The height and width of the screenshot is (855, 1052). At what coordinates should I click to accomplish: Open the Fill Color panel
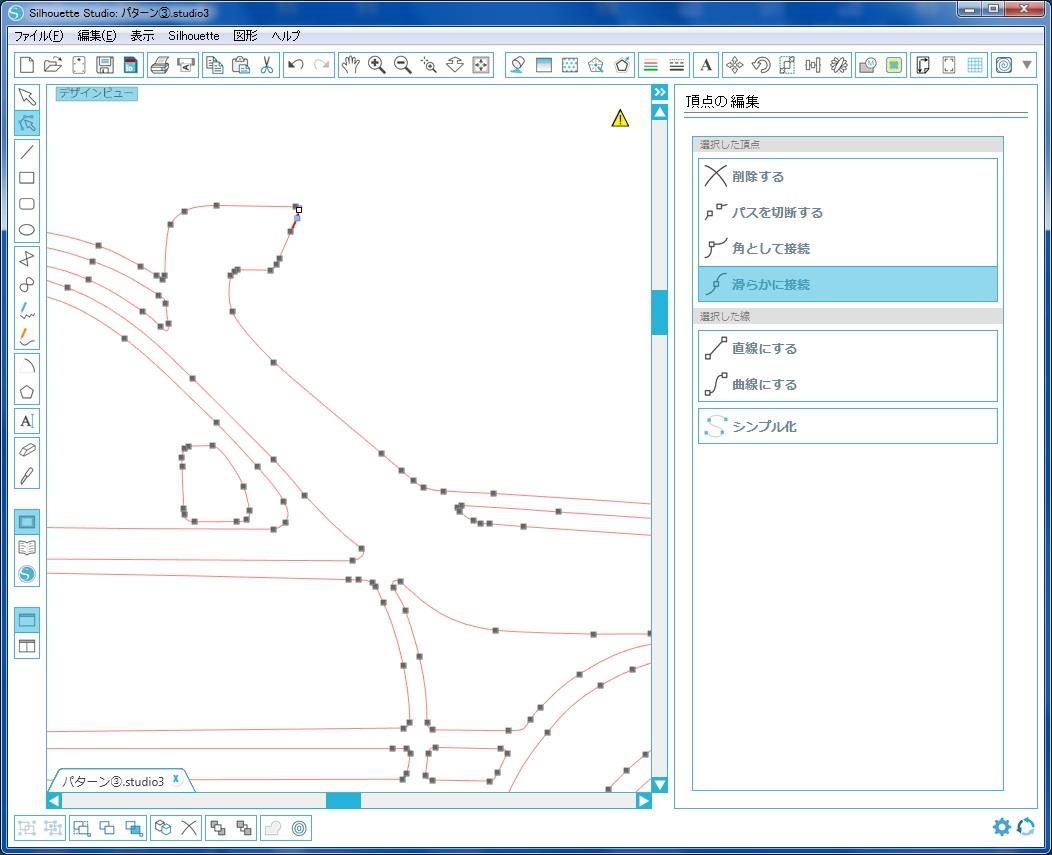pos(518,65)
